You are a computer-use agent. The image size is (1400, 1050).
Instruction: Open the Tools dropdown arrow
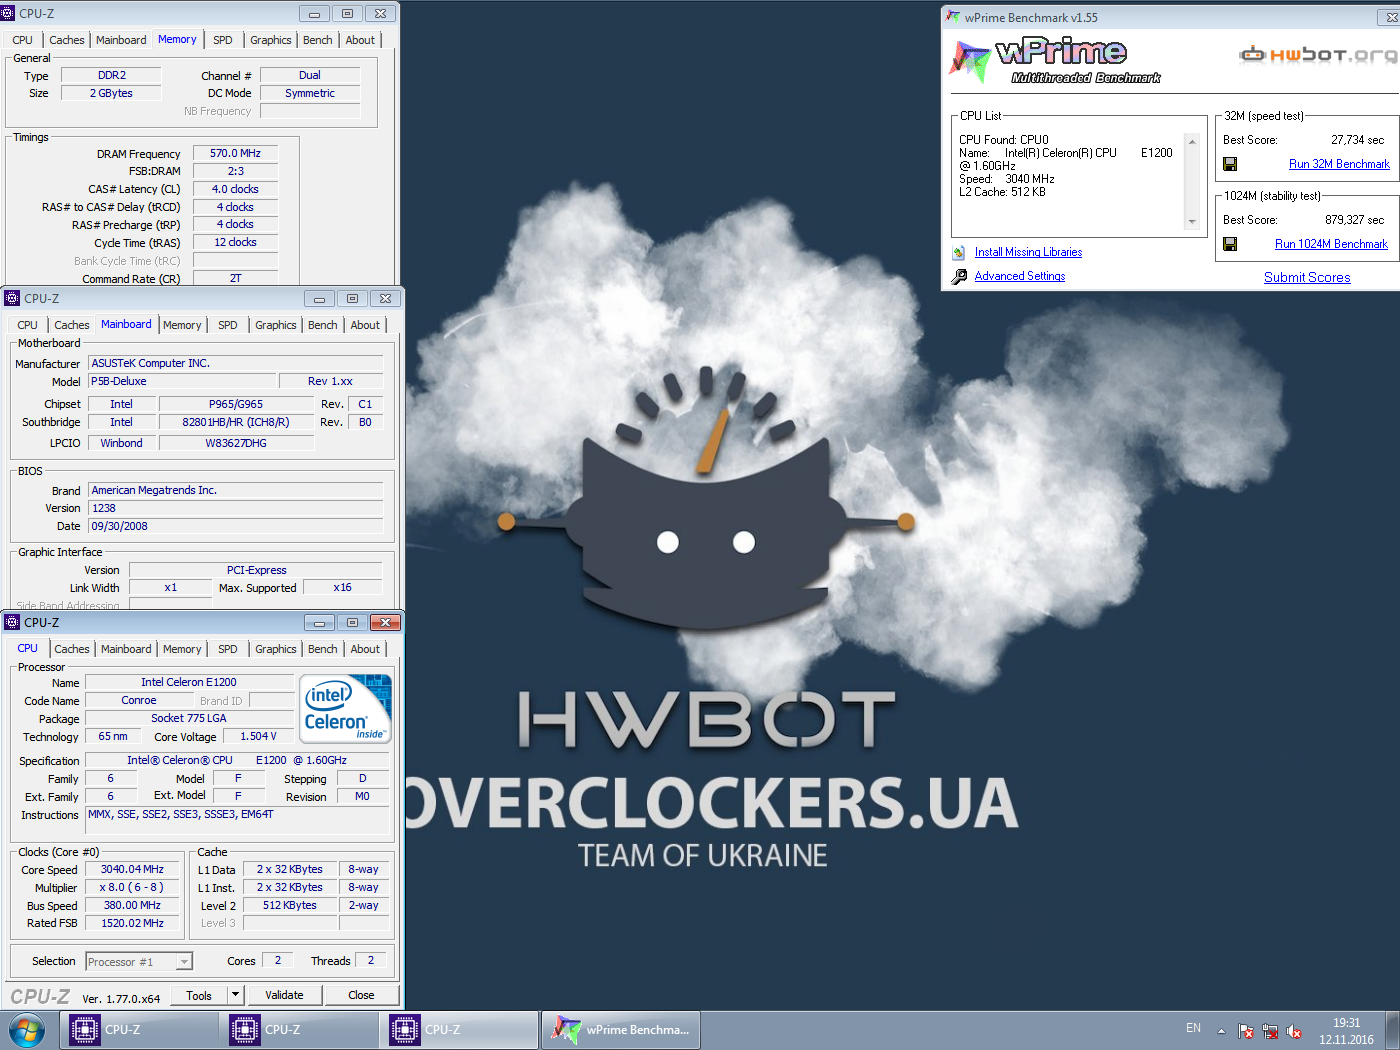(x=235, y=995)
